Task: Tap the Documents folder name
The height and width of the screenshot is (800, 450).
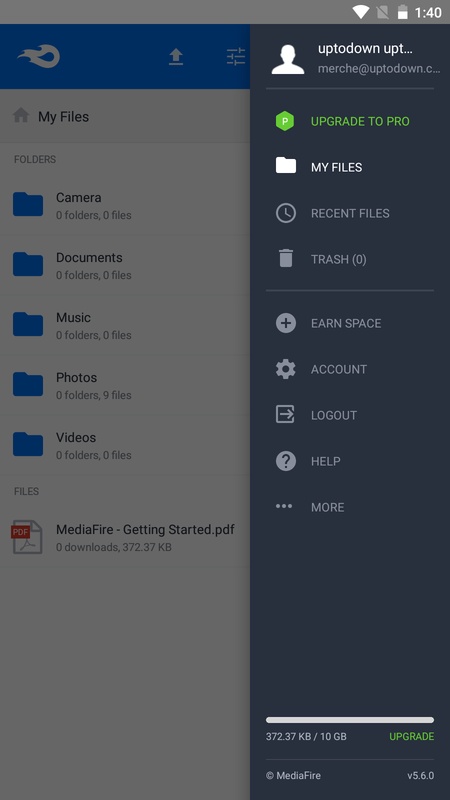Action: pos(89,258)
